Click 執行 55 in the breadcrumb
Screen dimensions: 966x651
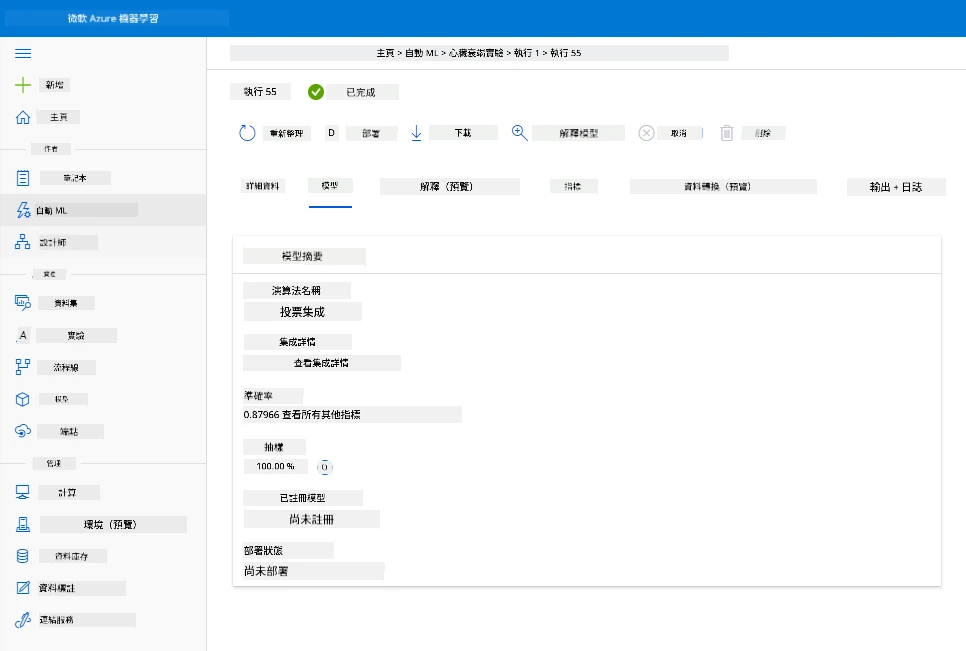[566, 53]
